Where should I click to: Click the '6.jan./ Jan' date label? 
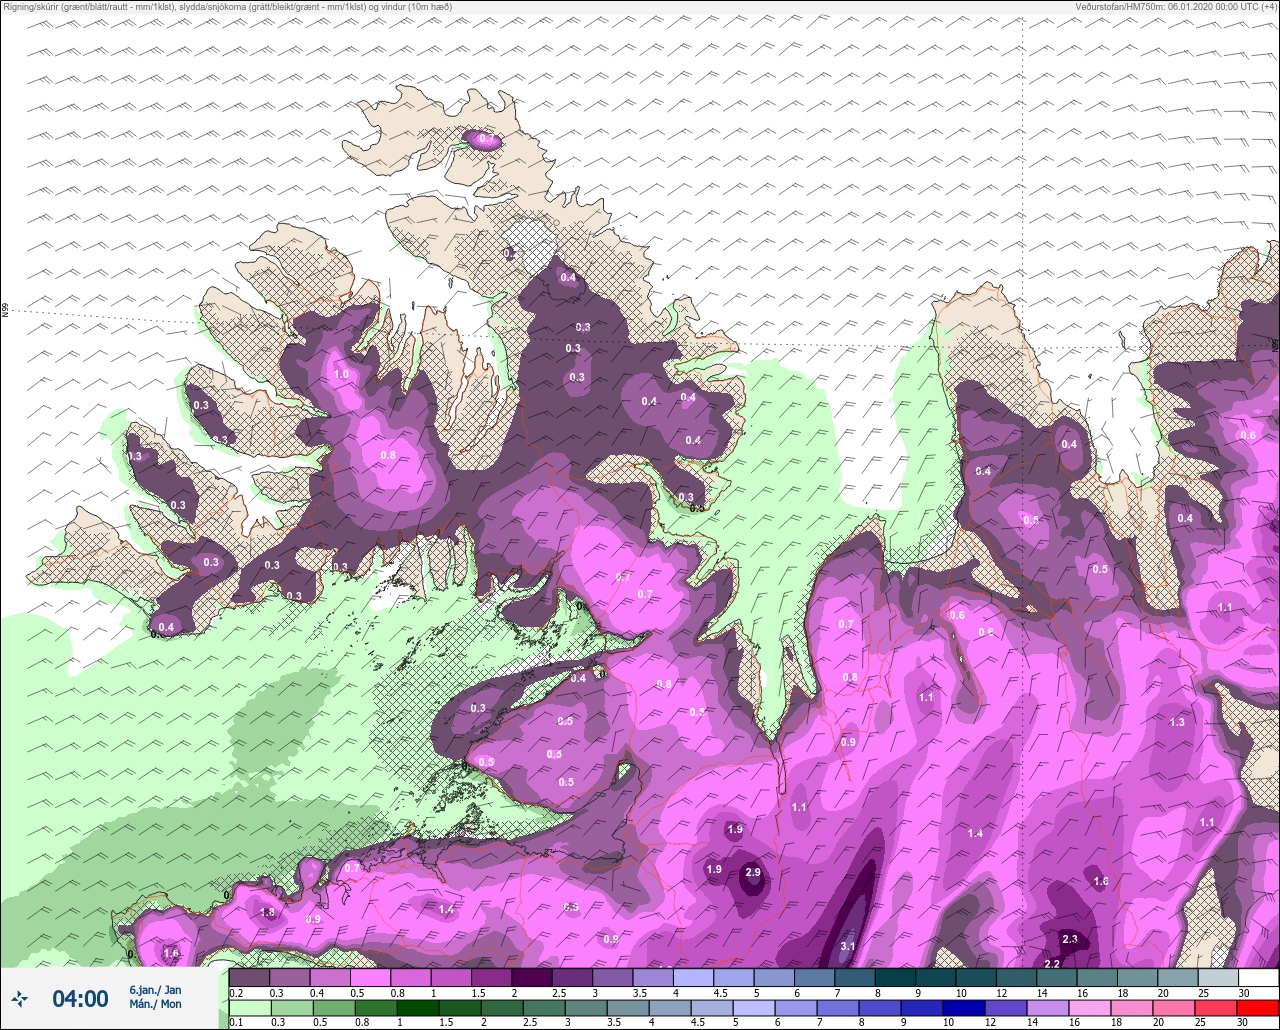[155, 989]
